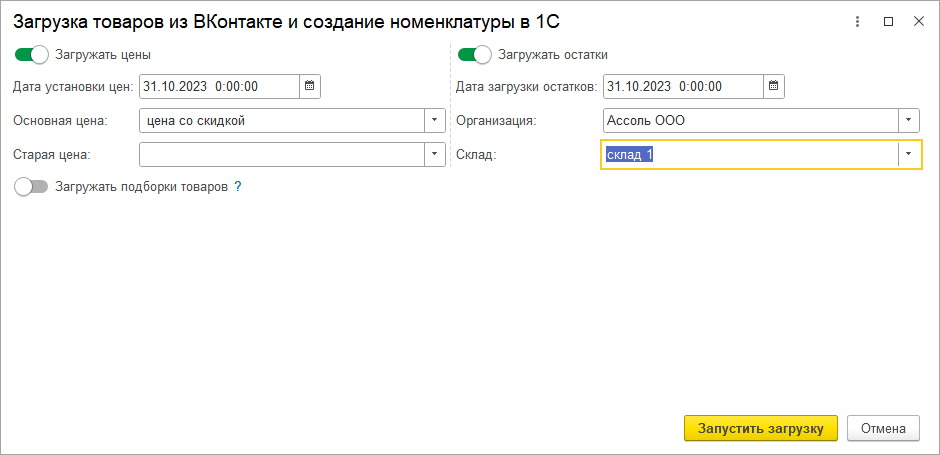Close the dialog with the X icon

click(x=918, y=21)
